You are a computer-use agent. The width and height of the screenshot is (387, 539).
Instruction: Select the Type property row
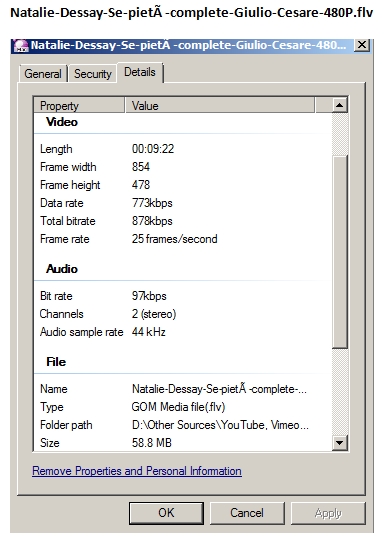(x=52, y=407)
